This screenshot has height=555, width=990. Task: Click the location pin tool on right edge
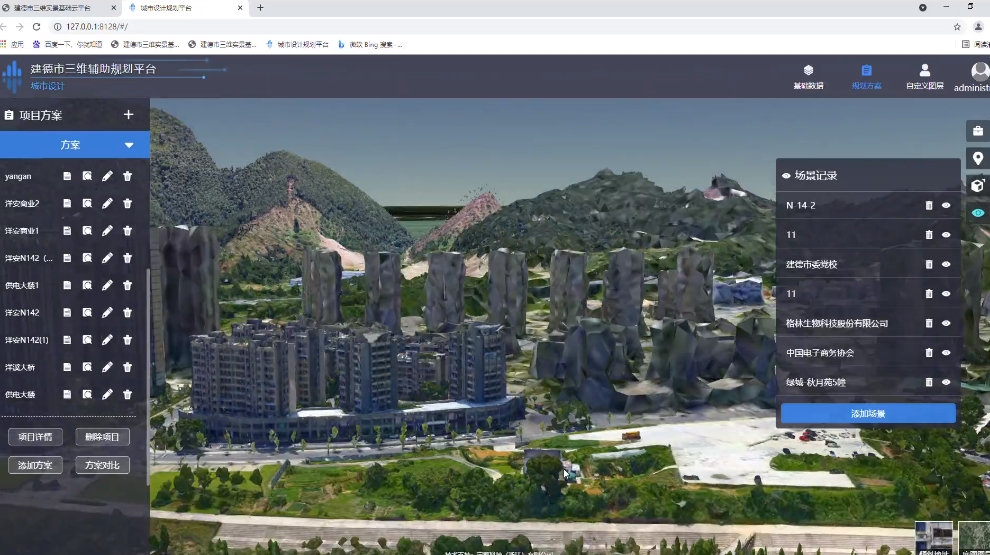coord(978,158)
